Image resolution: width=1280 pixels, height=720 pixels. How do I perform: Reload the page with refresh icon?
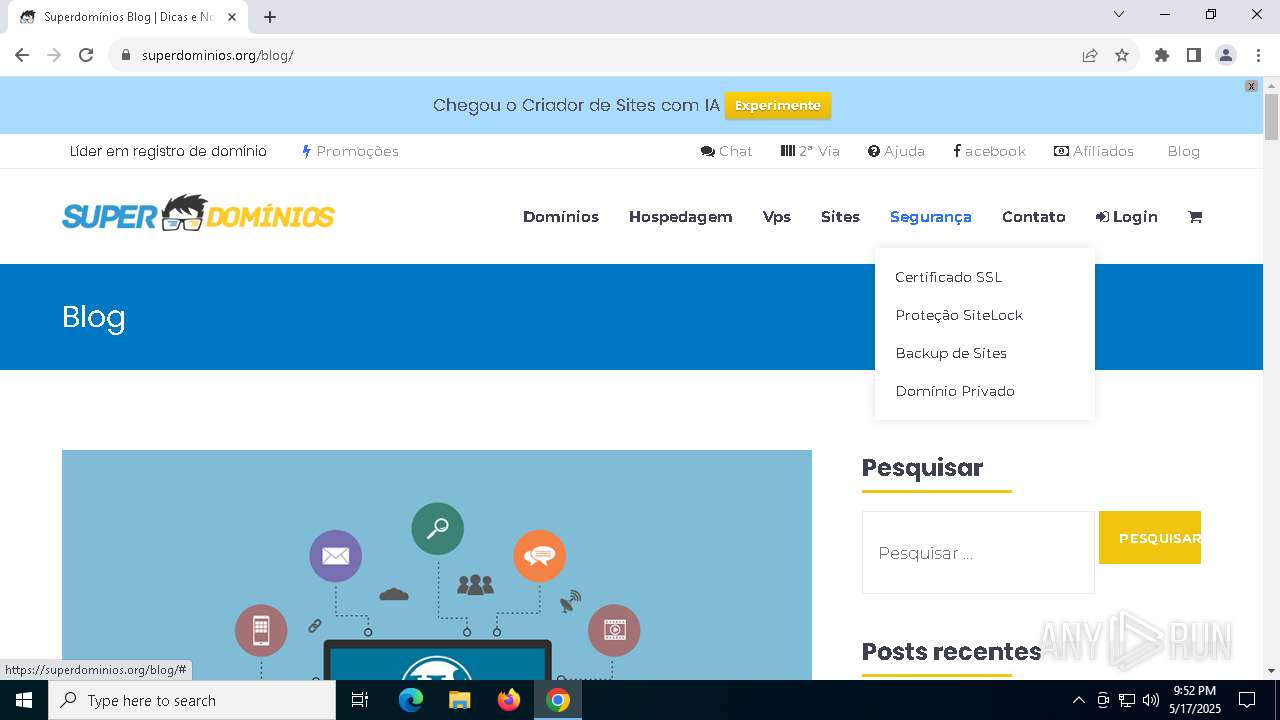tap(86, 55)
